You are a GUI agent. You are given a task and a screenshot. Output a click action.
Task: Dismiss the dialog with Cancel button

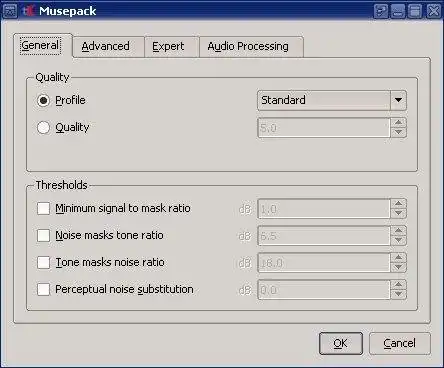(400, 343)
